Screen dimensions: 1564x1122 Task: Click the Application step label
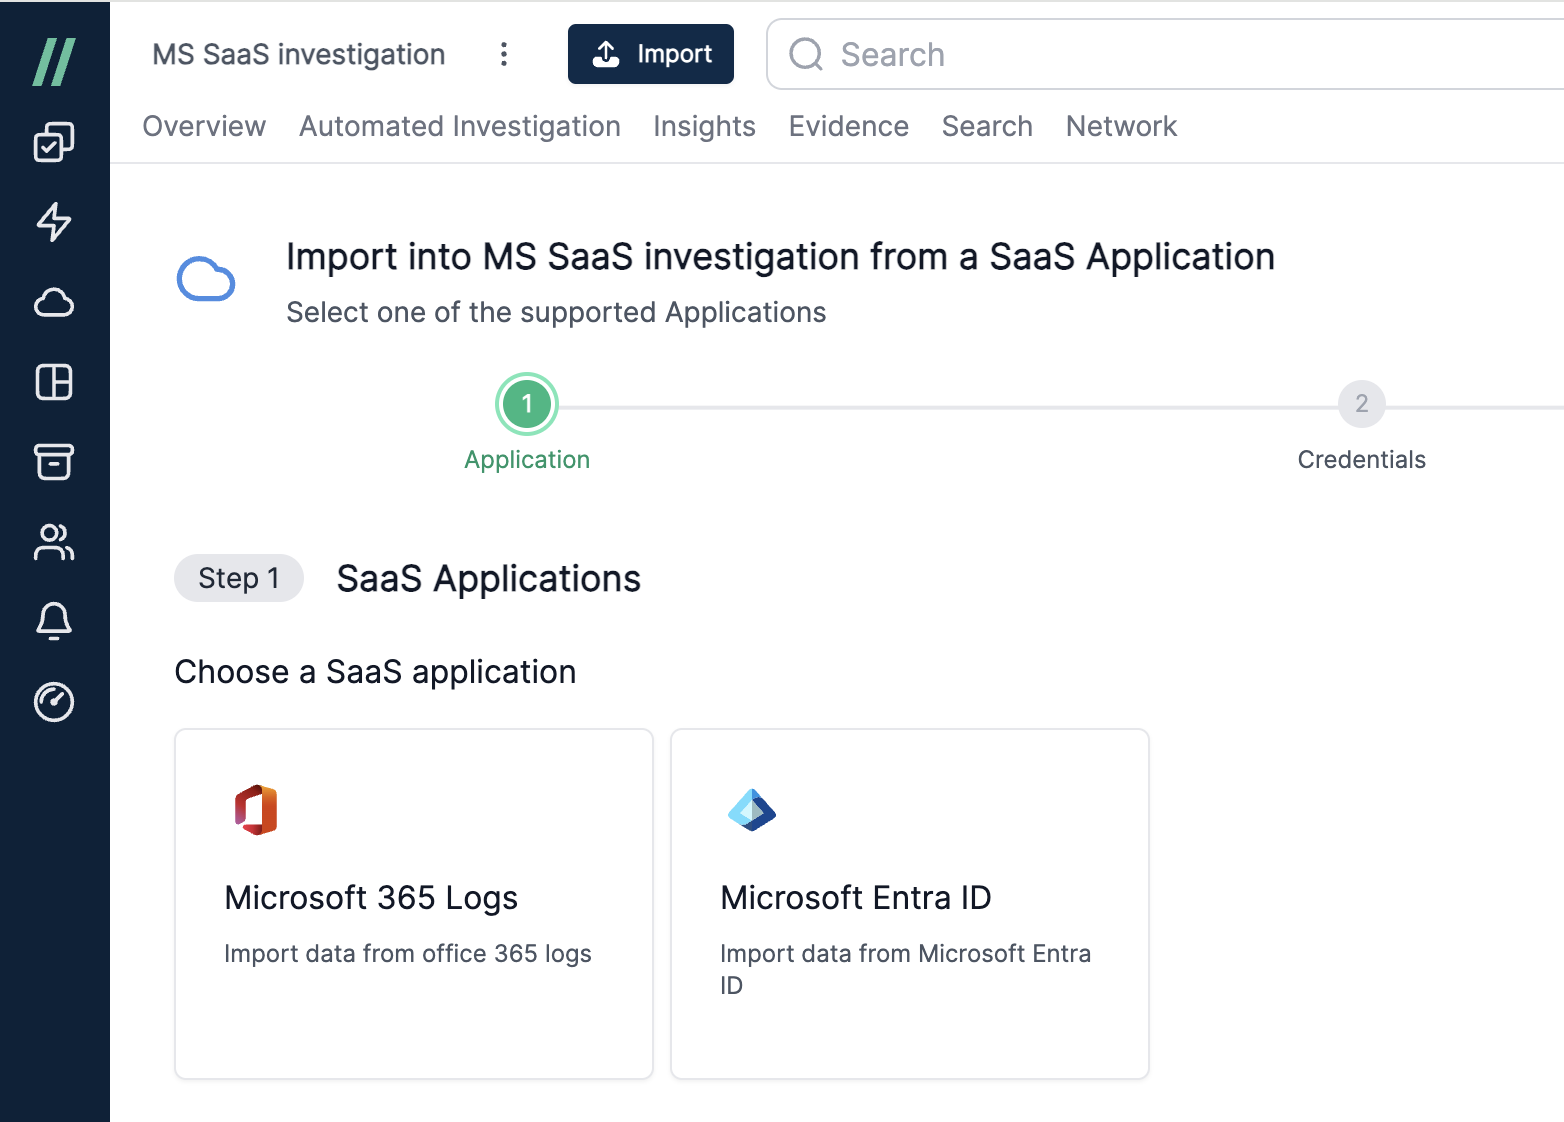tap(527, 460)
